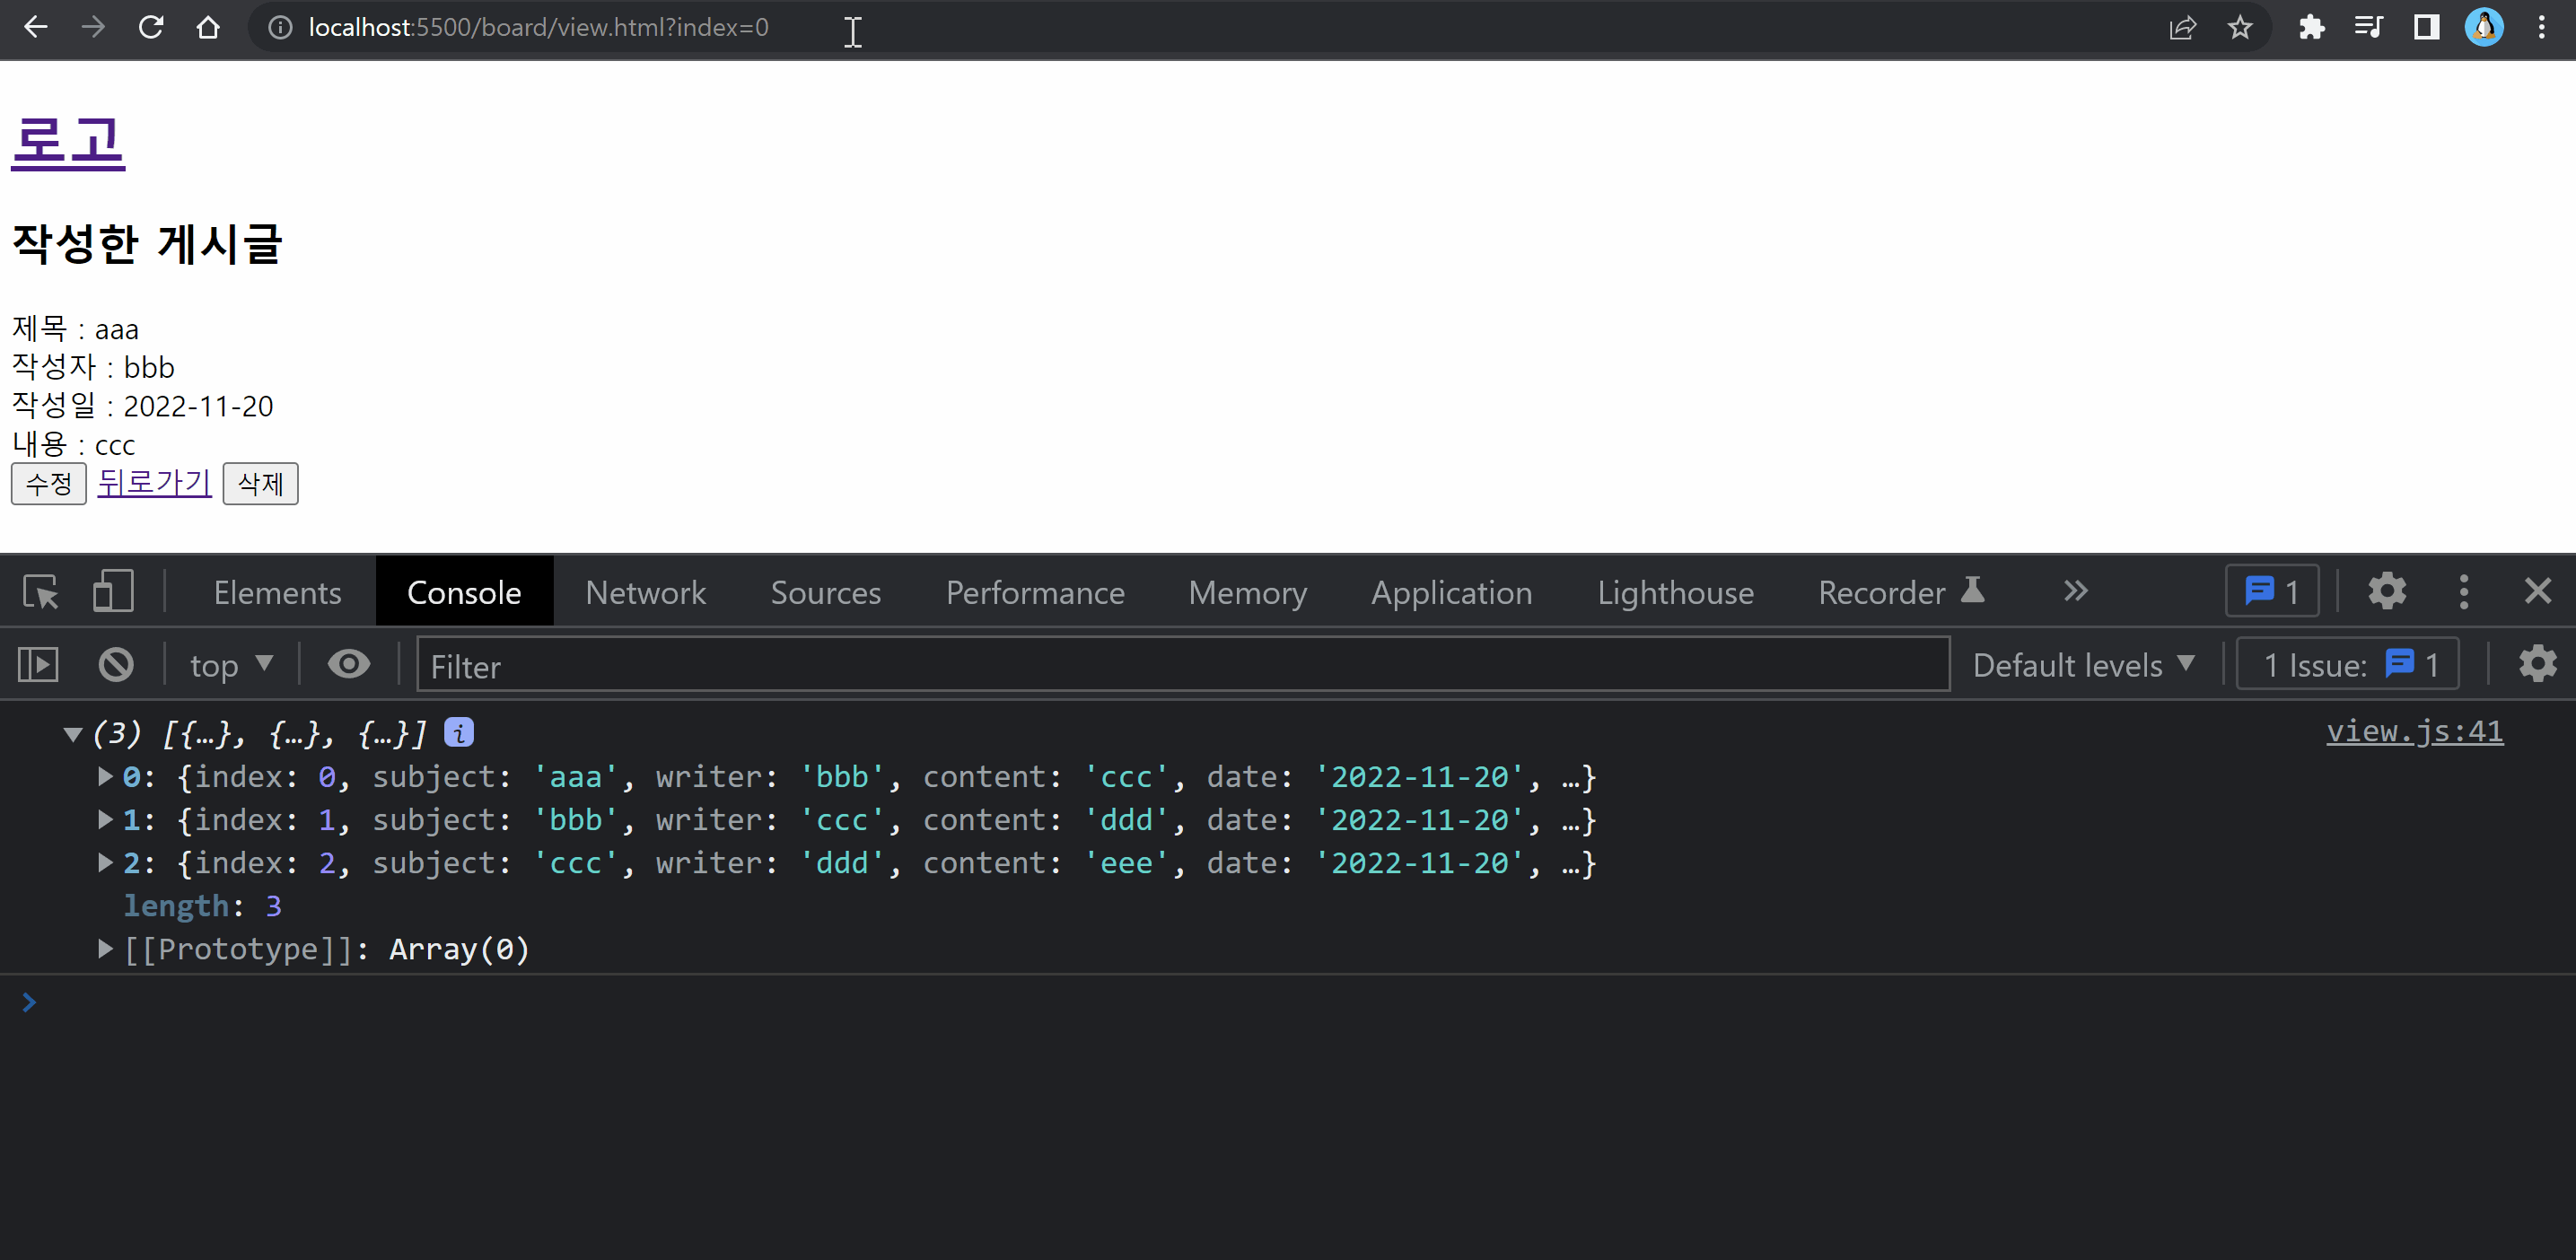Expand array item 1 object

click(x=105, y=820)
